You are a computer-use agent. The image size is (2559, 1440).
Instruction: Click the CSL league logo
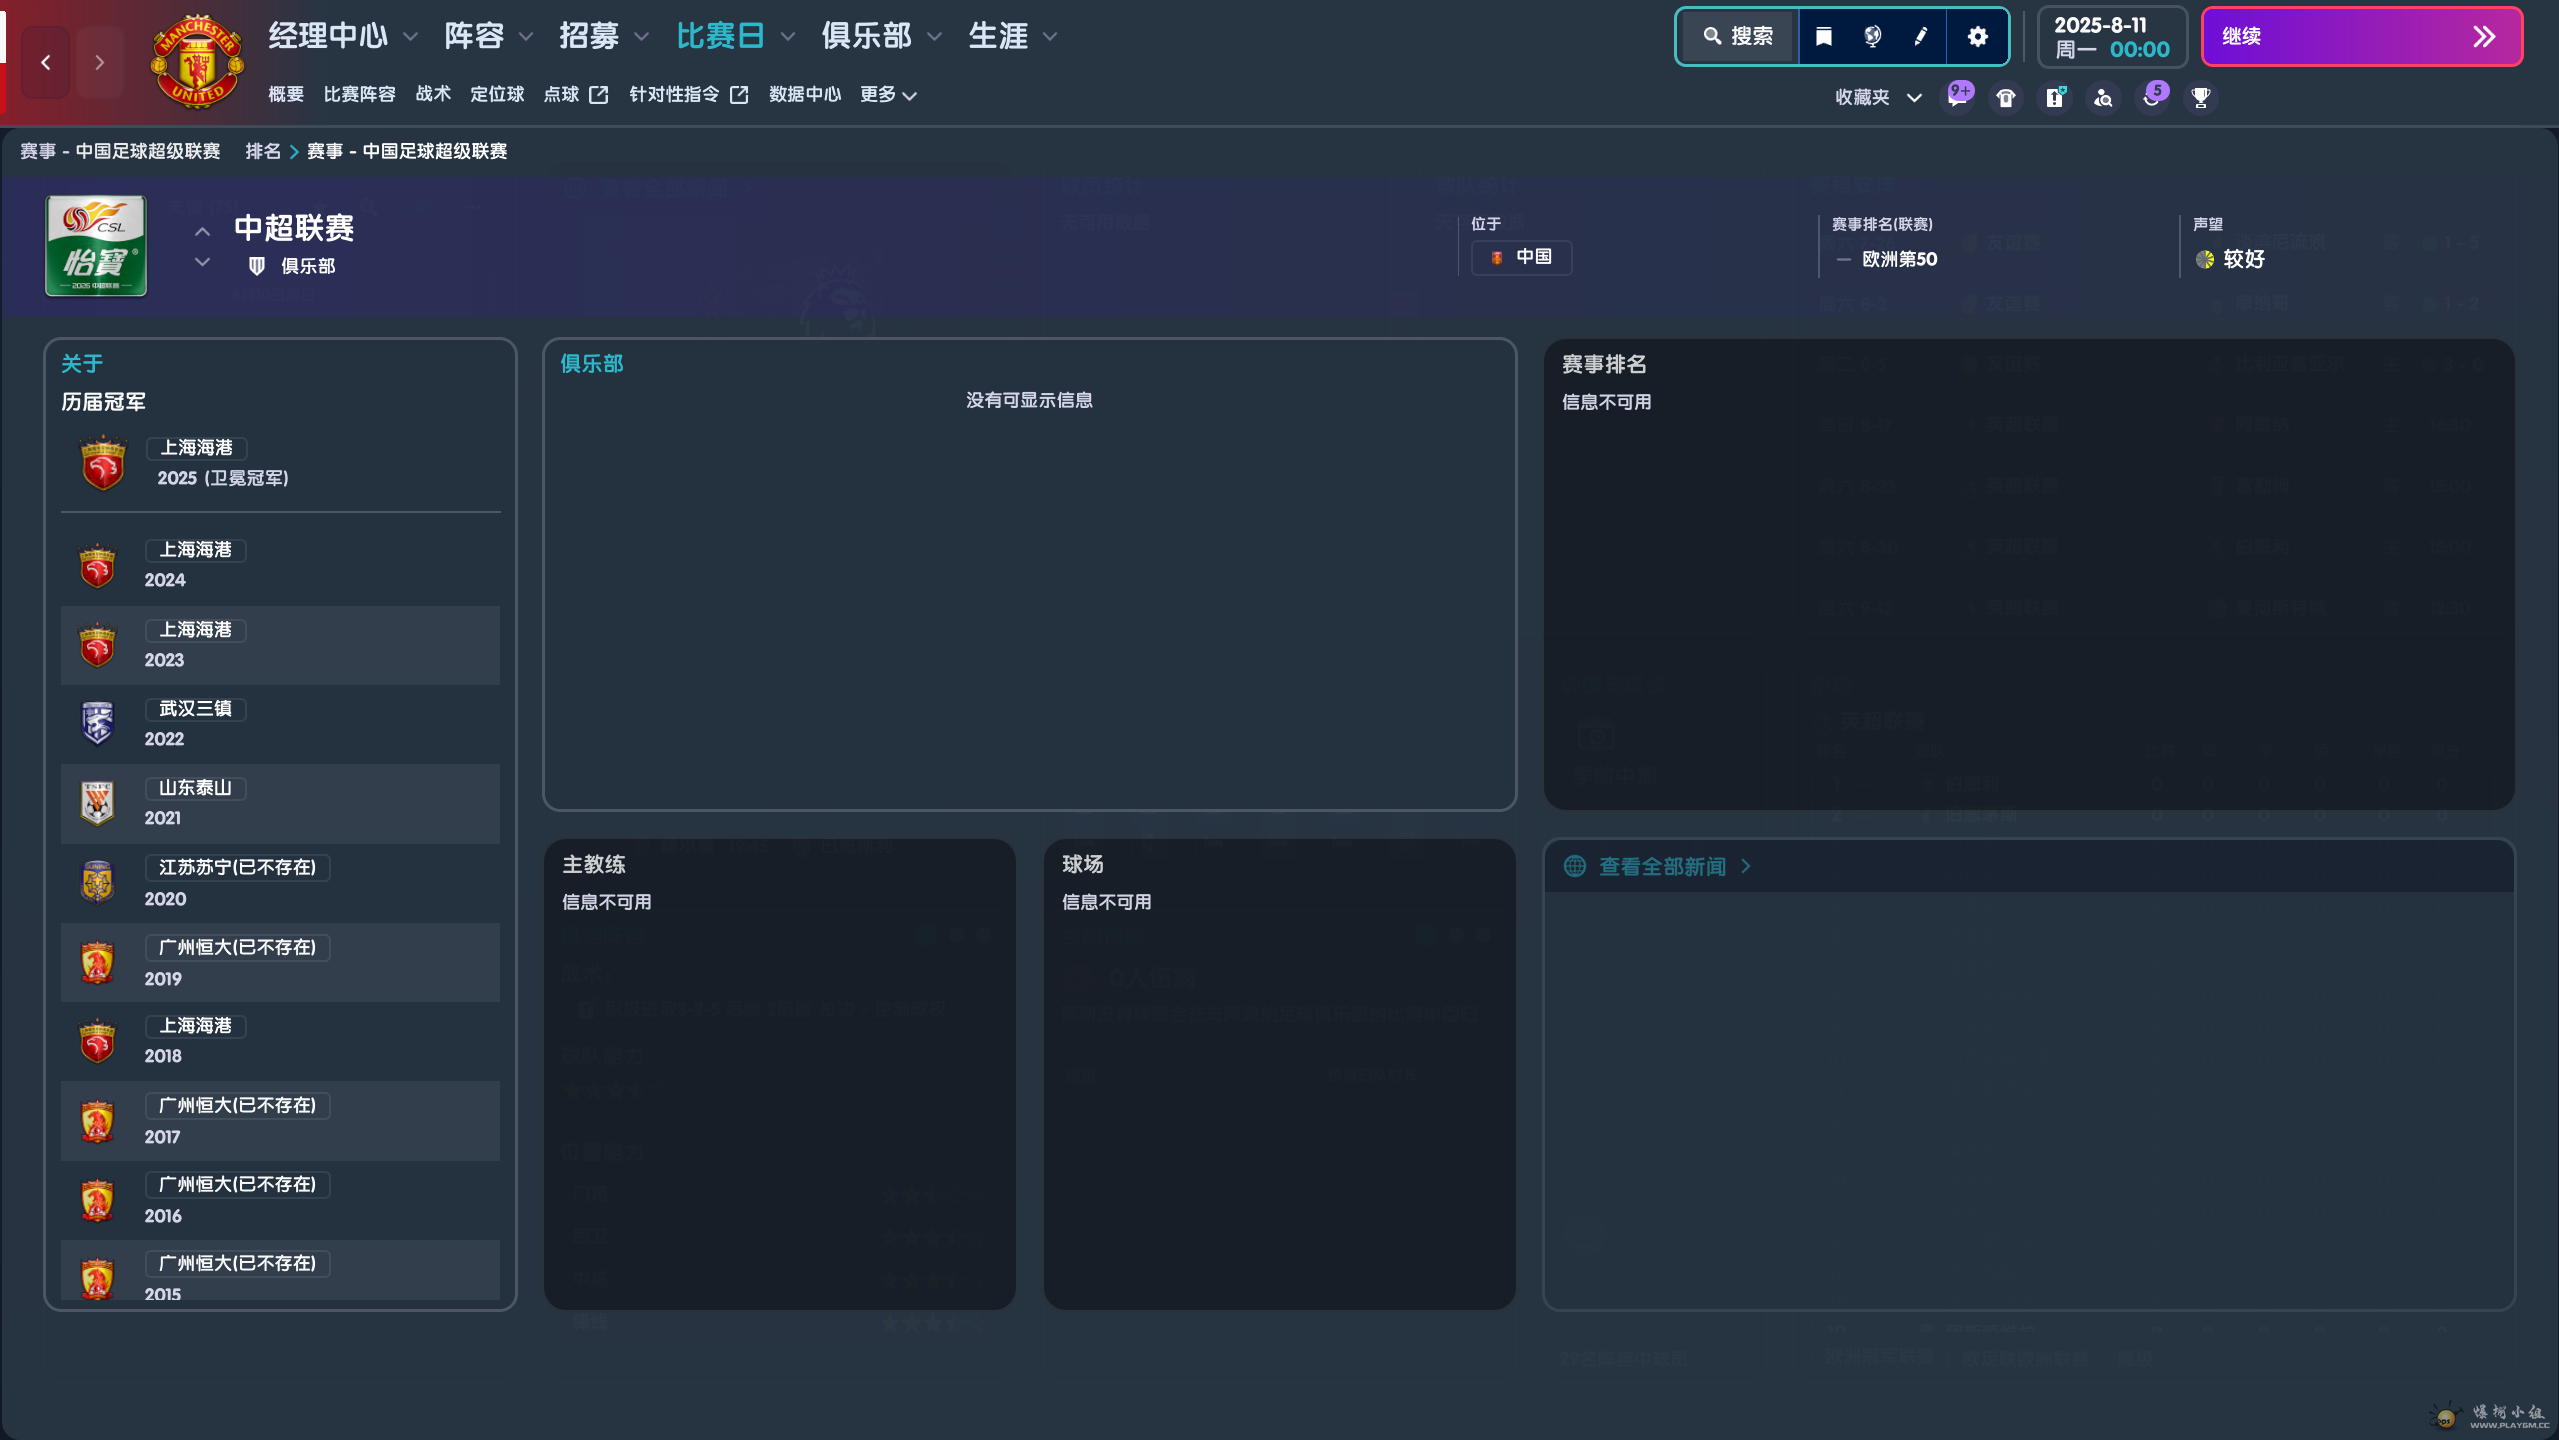point(96,245)
